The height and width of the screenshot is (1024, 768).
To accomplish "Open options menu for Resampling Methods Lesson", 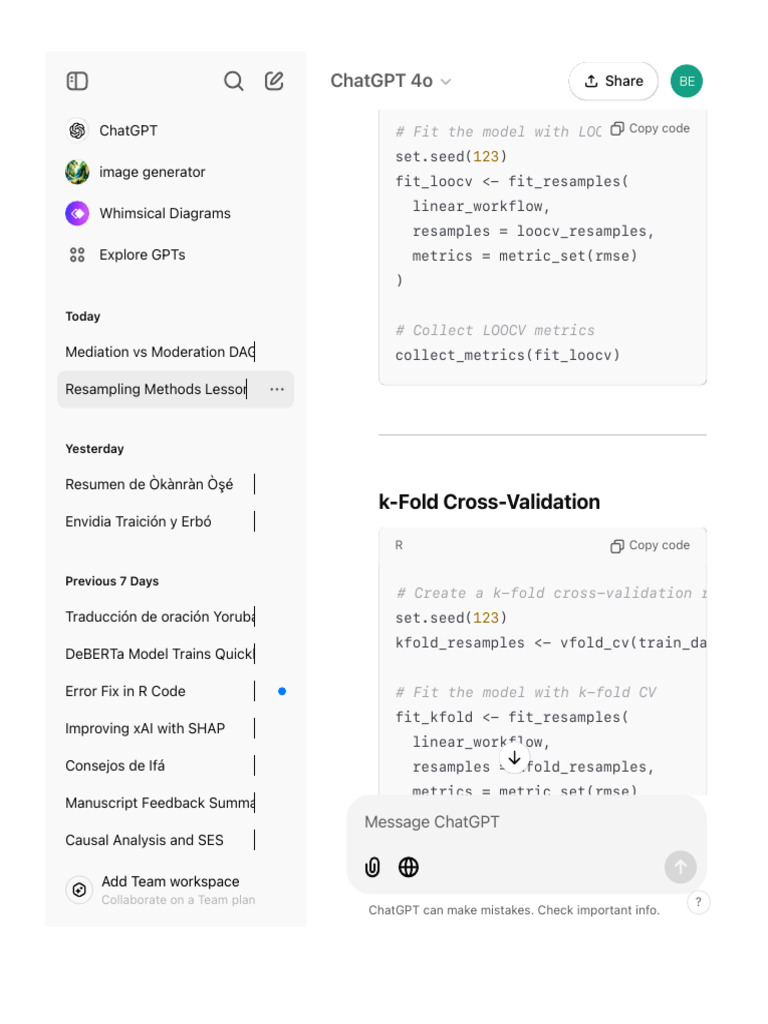I will tap(277, 389).
